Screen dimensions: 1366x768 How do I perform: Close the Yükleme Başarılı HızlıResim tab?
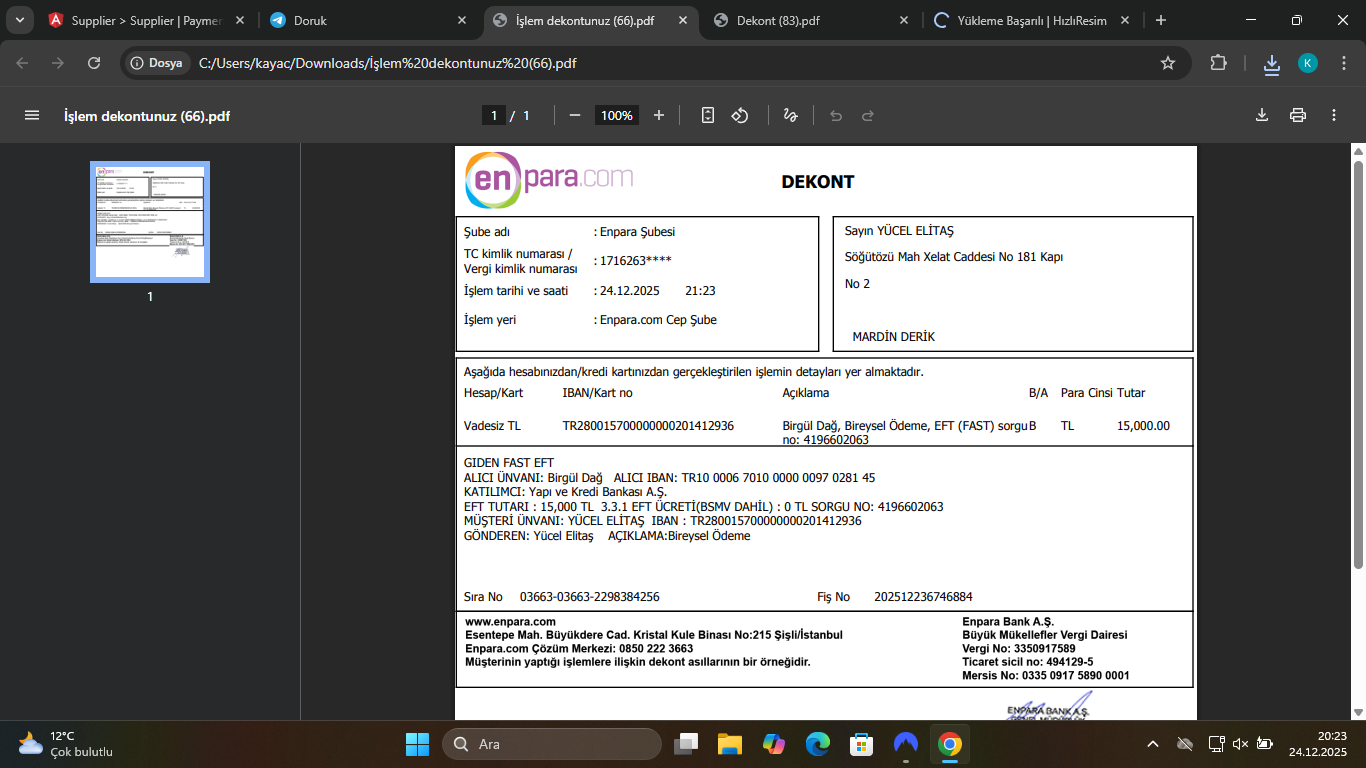click(1125, 20)
